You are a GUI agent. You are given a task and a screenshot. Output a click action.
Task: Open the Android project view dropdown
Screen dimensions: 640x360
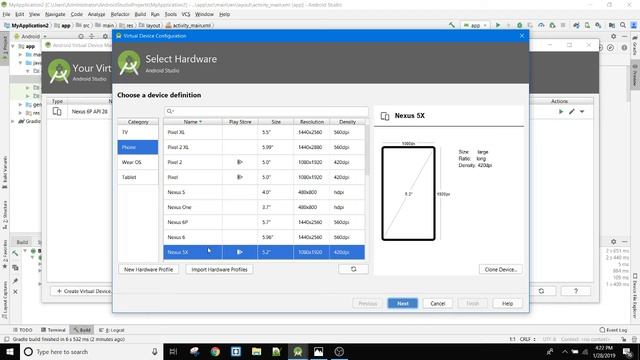[x=31, y=36]
